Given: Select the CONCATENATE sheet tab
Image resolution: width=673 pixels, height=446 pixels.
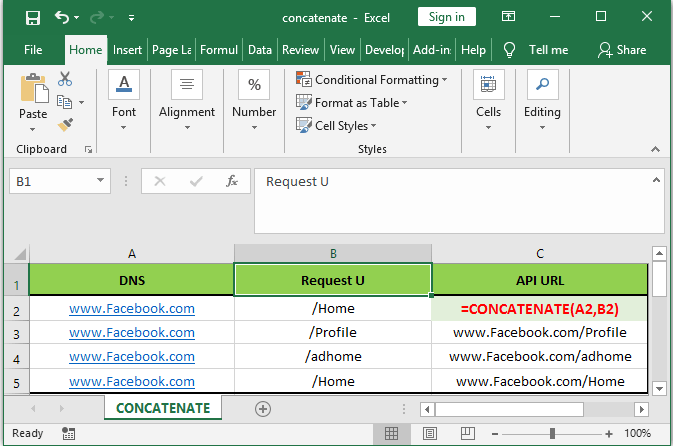Looking at the screenshot, I should 163,408.
